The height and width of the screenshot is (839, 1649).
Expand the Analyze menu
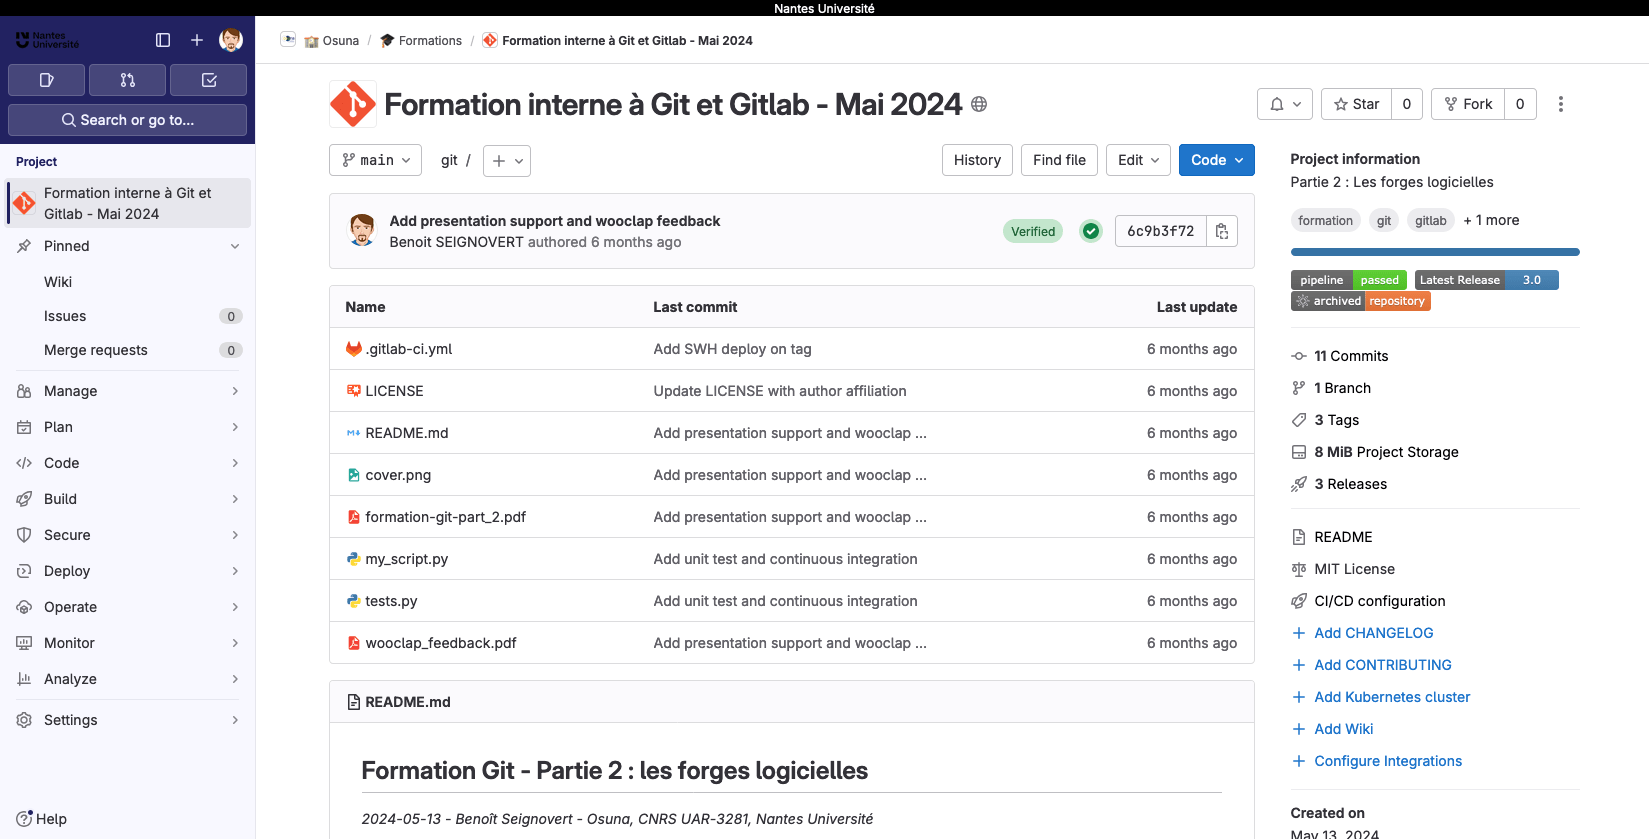[x=127, y=679]
